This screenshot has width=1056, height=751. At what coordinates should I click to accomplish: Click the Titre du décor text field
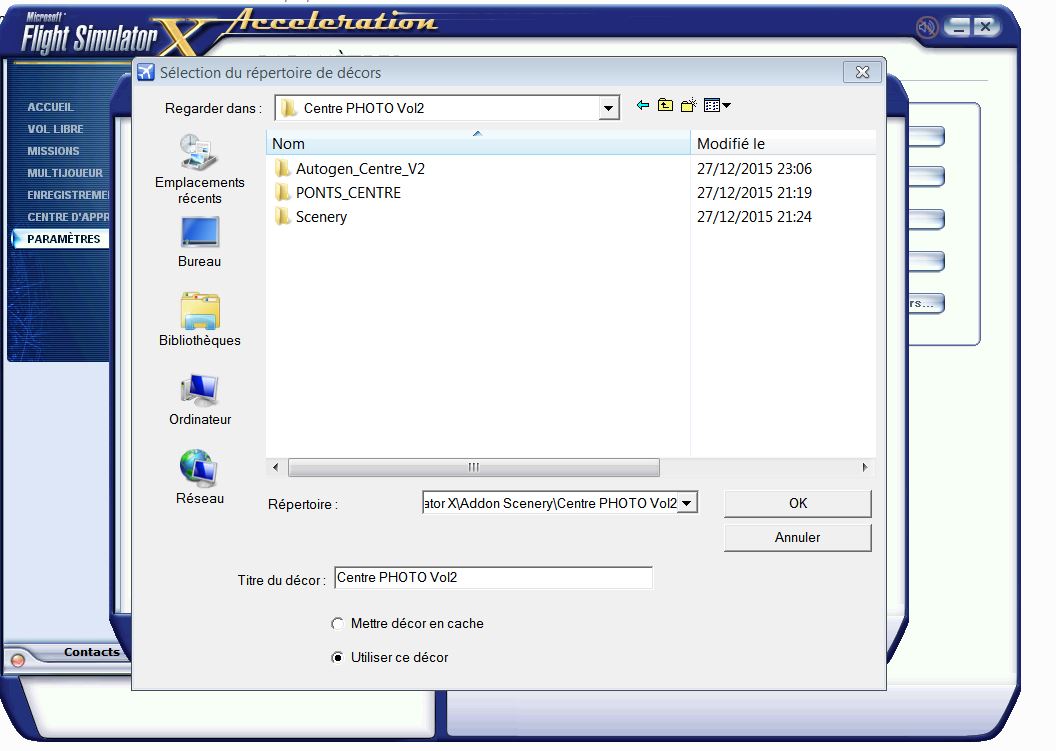tap(493, 578)
